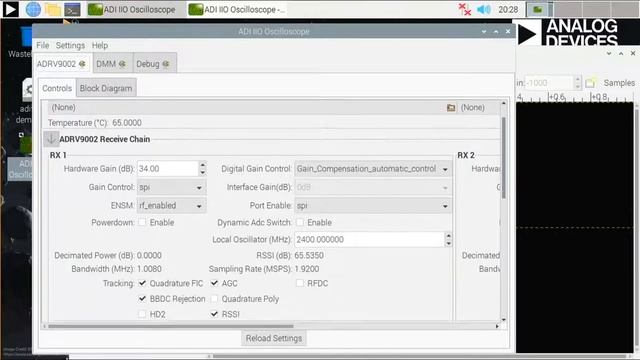Click the RSSI (dB) 65.5350 value

pyautogui.click(x=309, y=256)
